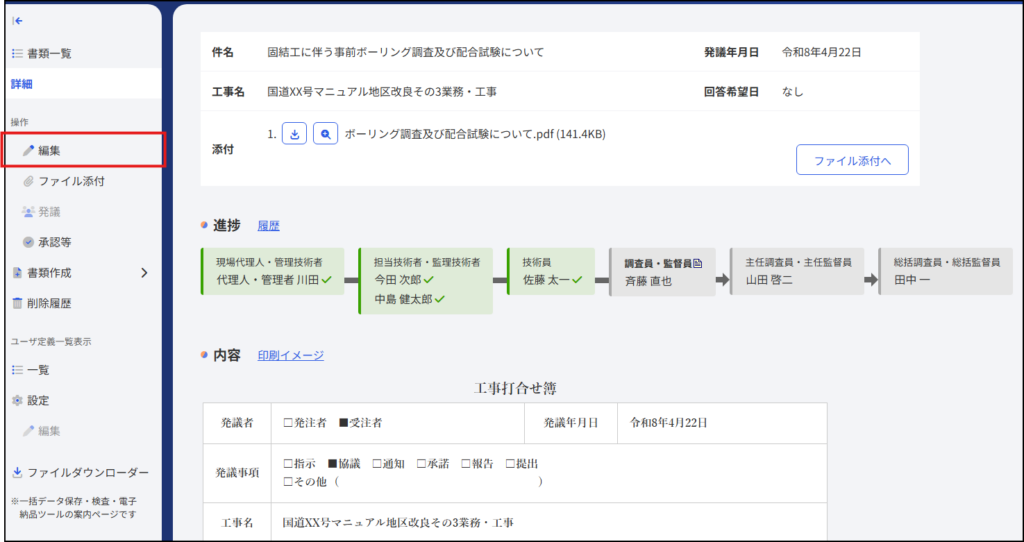The height and width of the screenshot is (542, 1024).
Task: Click the document-plus icon beside 書類作成
Action: click(x=18, y=273)
